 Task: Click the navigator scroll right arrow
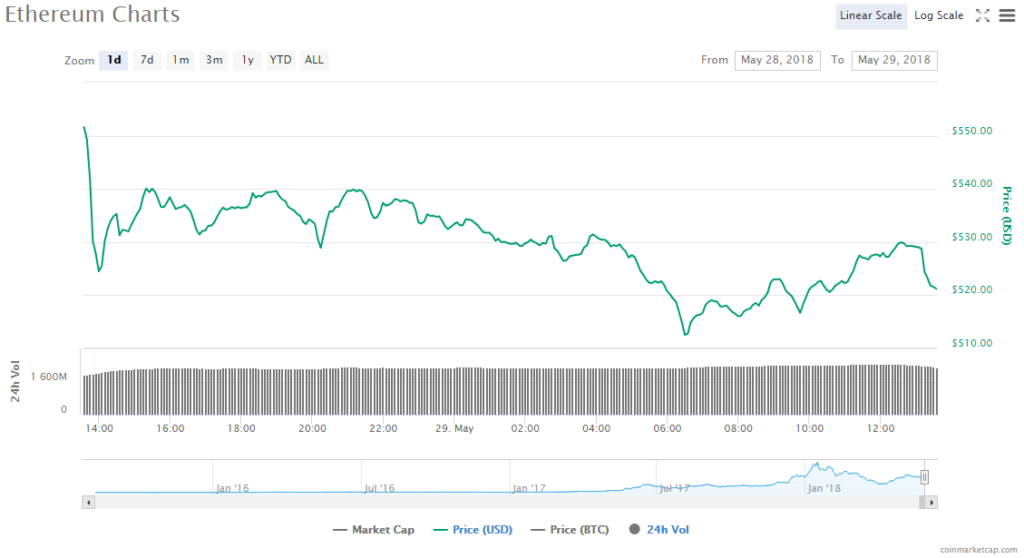[x=931, y=502]
